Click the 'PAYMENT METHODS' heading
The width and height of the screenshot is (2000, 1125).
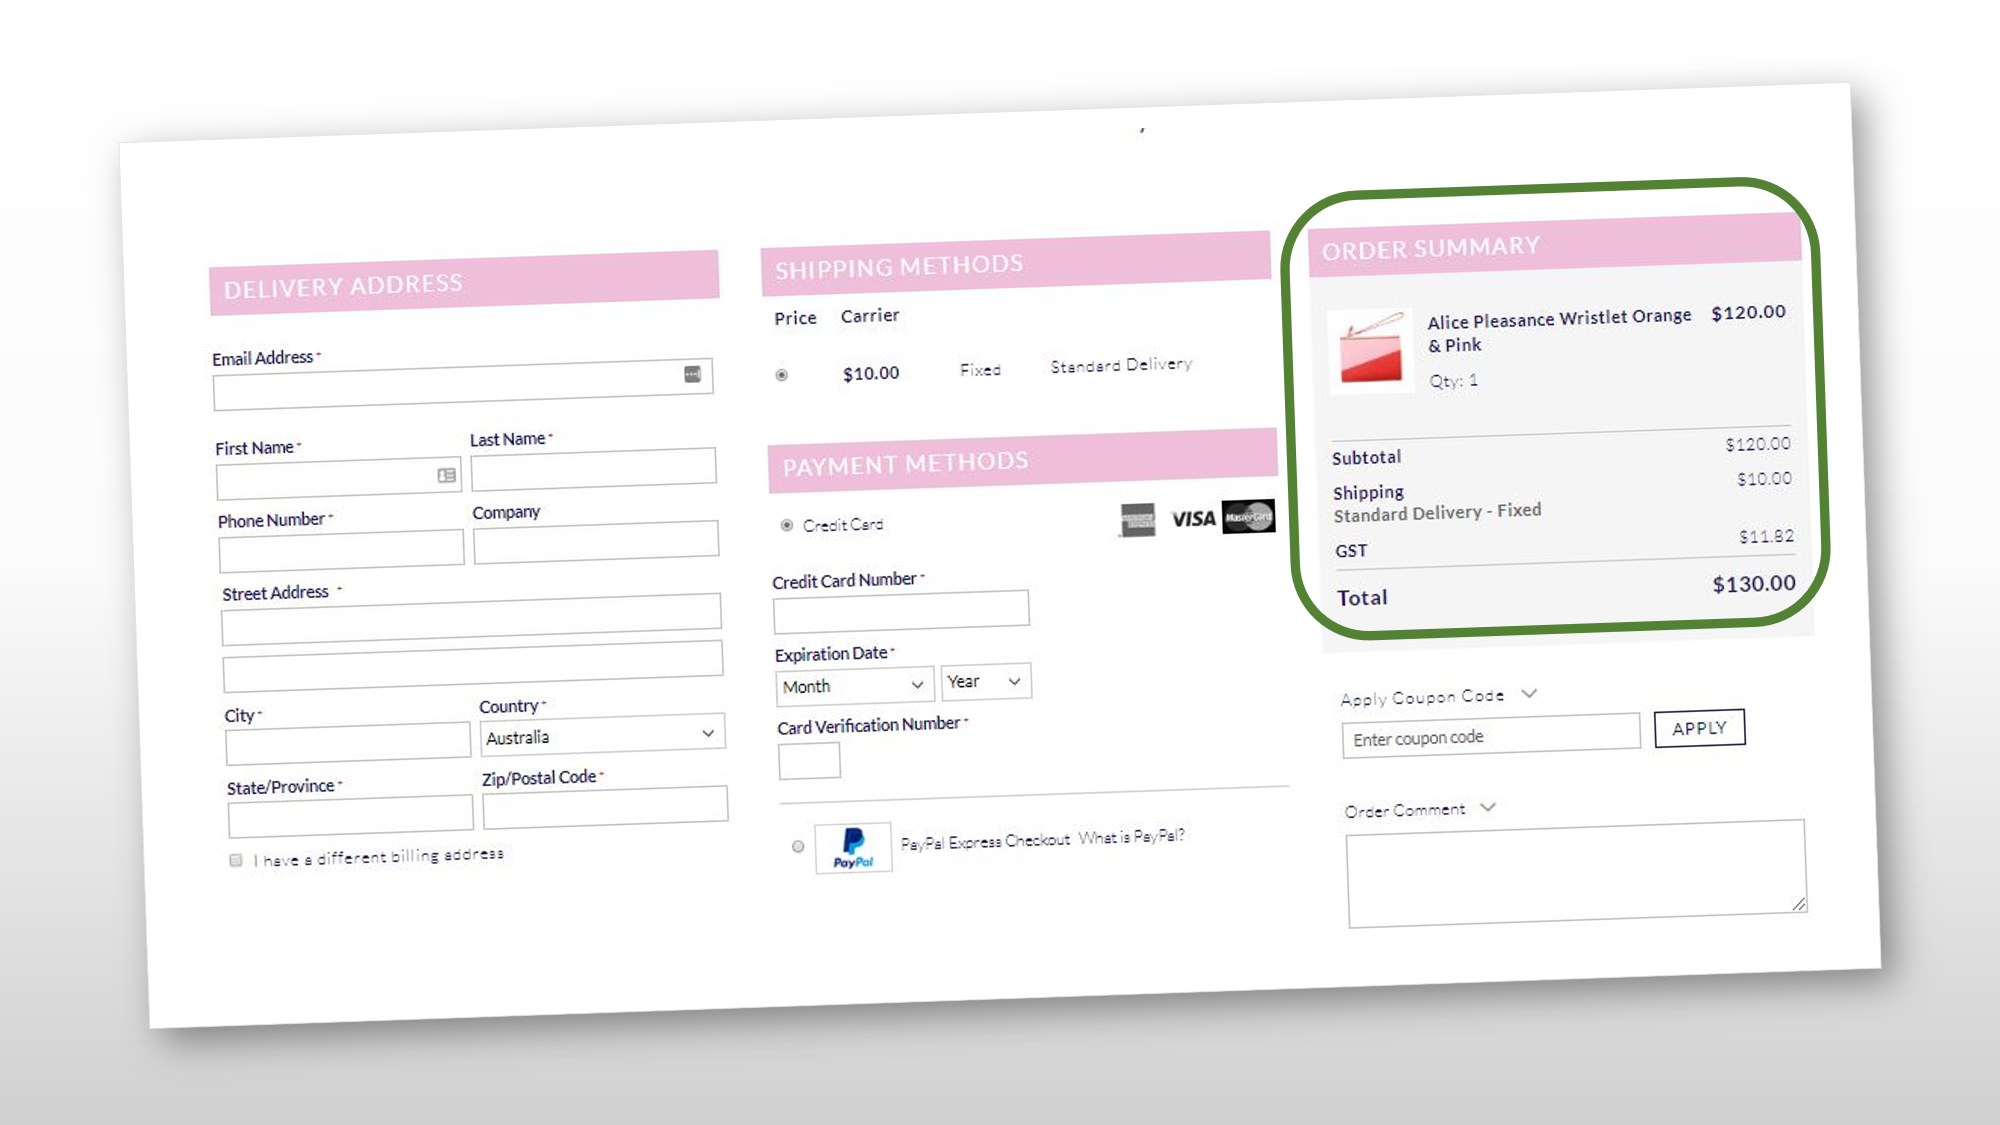click(x=905, y=464)
